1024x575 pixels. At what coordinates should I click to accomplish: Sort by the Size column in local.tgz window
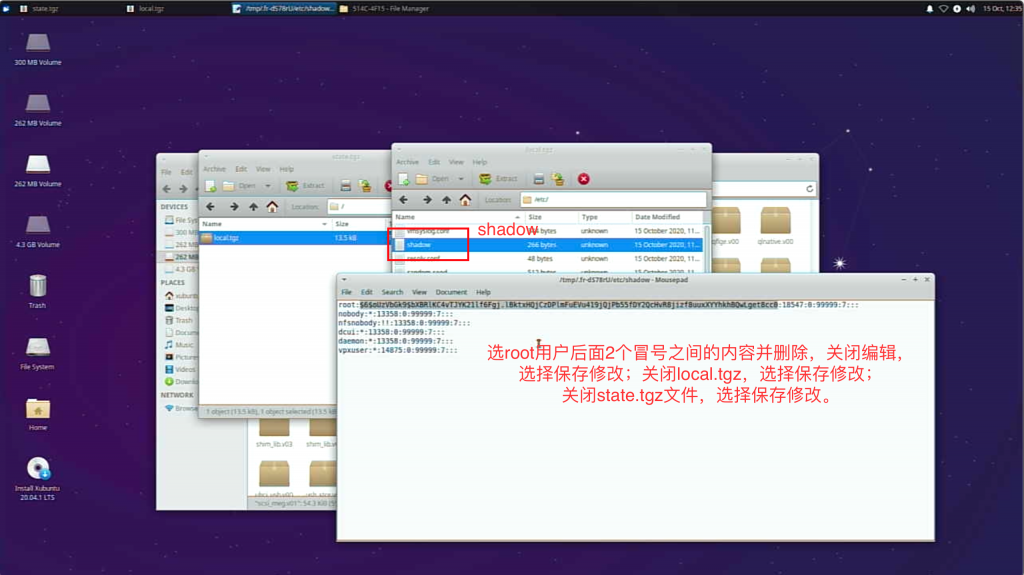coord(551,217)
